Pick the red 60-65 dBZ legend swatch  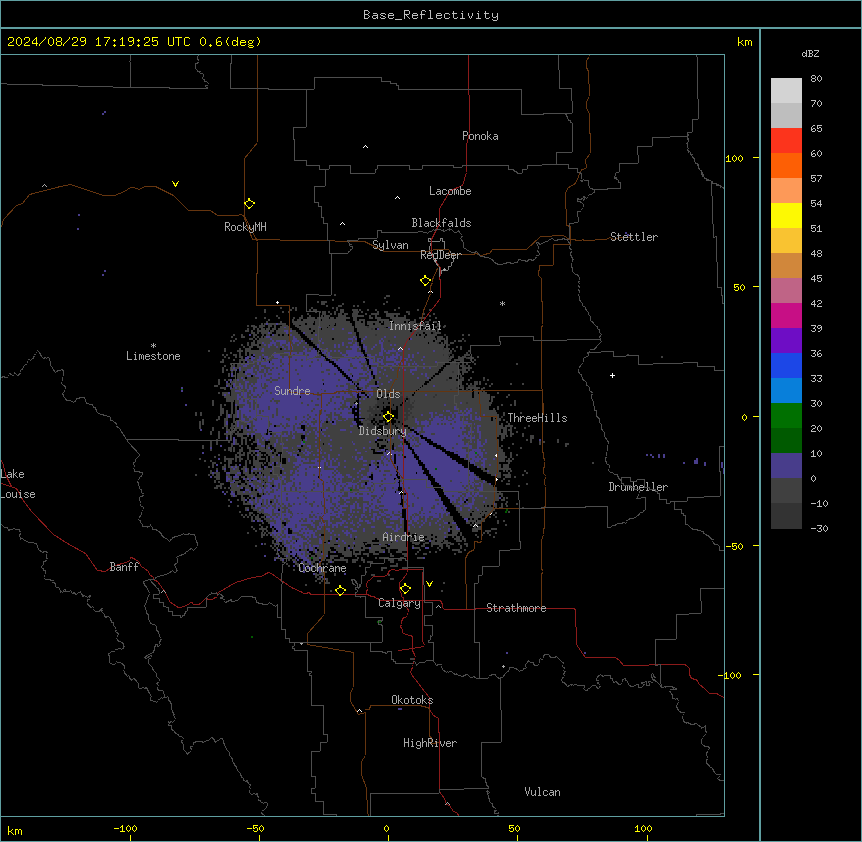pyautogui.click(x=786, y=141)
